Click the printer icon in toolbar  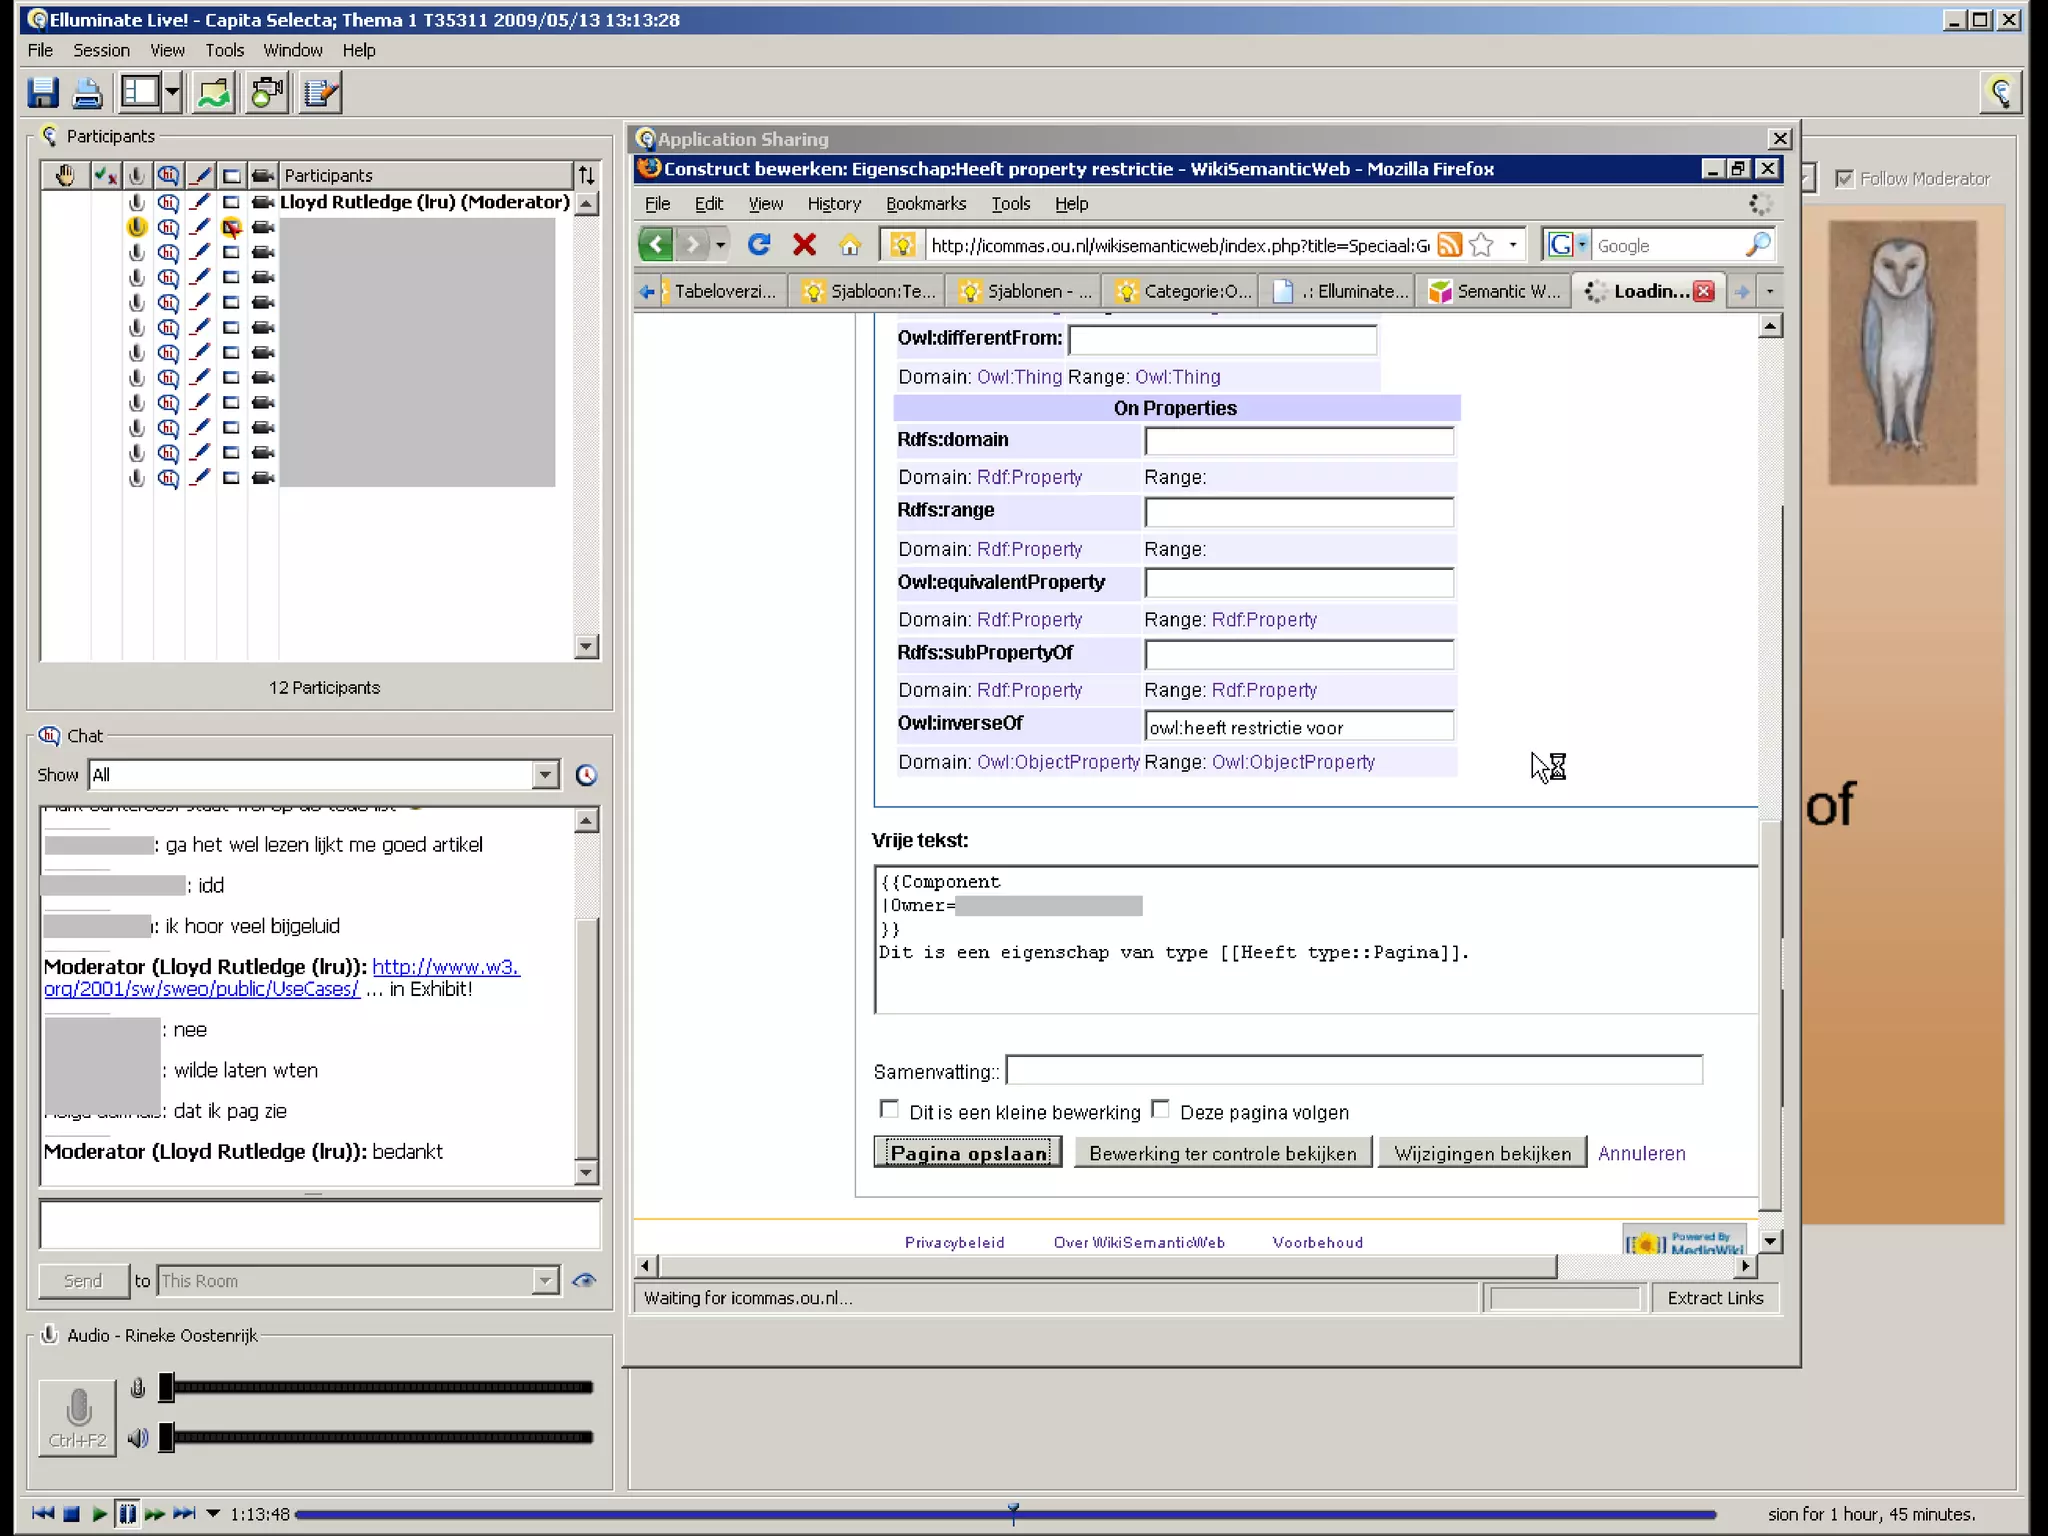coord(87,93)
